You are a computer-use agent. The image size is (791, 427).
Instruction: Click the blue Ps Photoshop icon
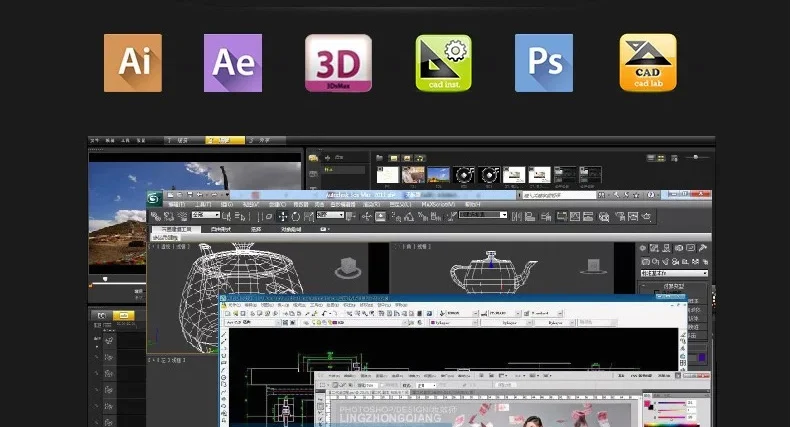click(x=544, y=63)
